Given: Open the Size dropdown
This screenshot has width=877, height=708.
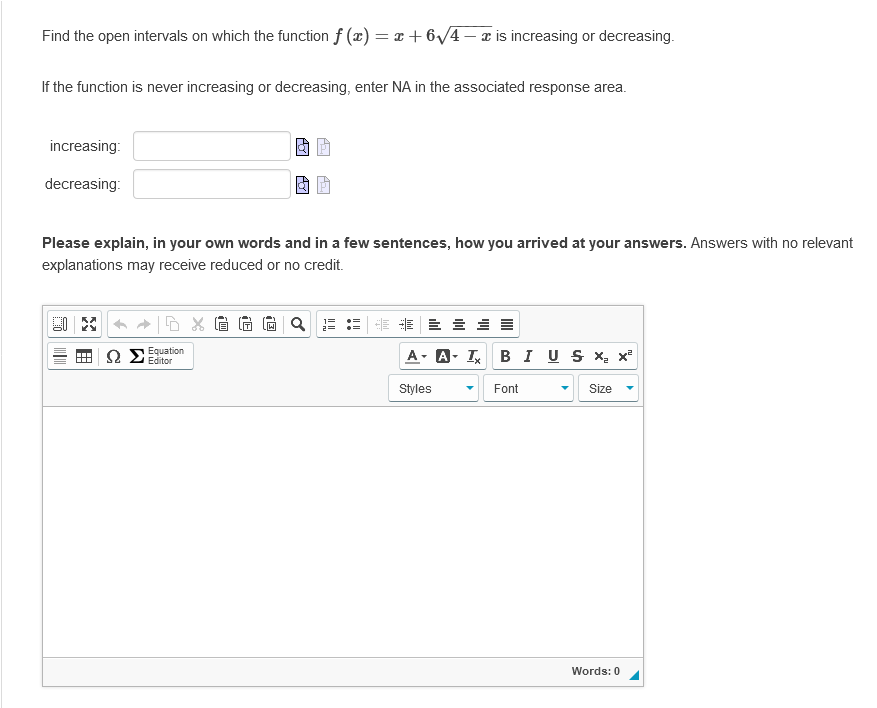Looking at the screenshot, I should pyautogui.click(x=607, y=388).
